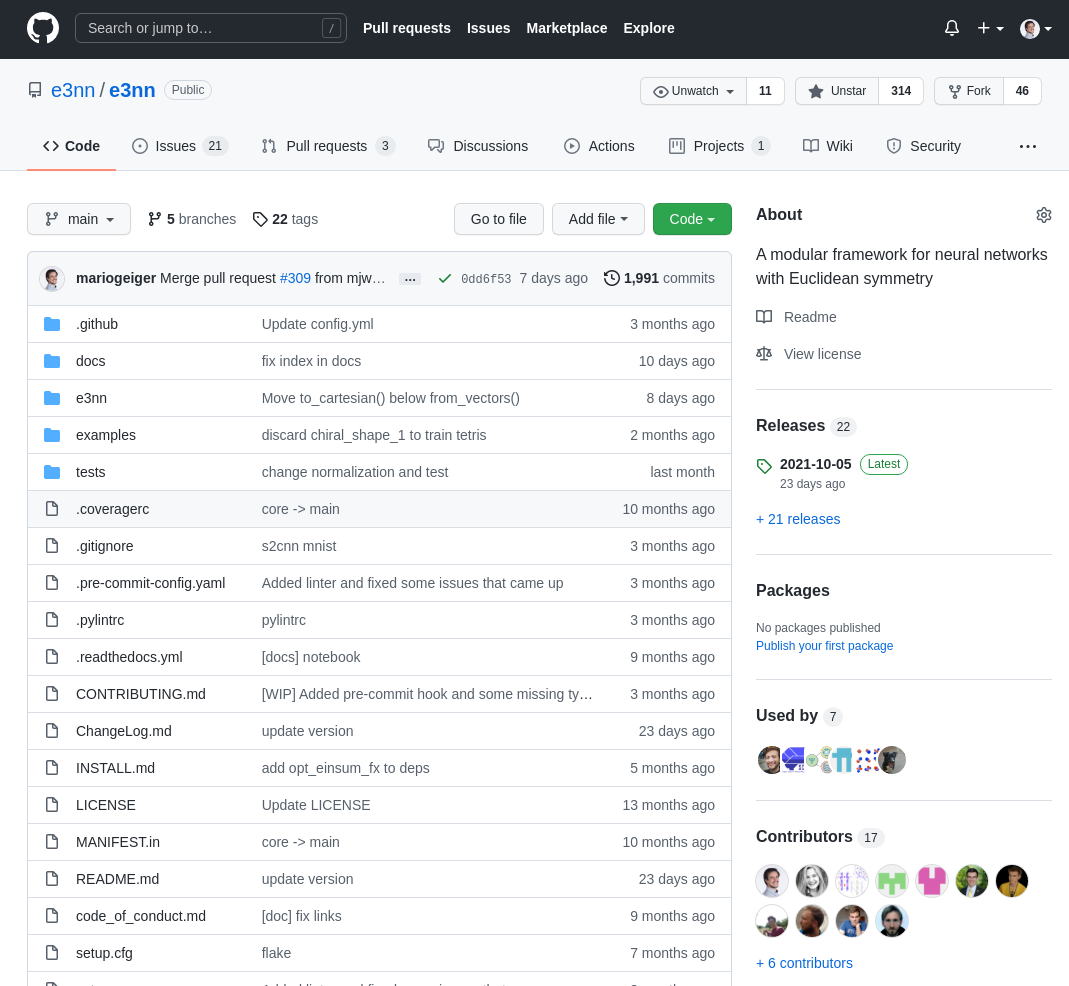Viewport: 1069px width, 986px height.
Task: Switch to the repository Issues tab
Action: [x=179, y=146]
